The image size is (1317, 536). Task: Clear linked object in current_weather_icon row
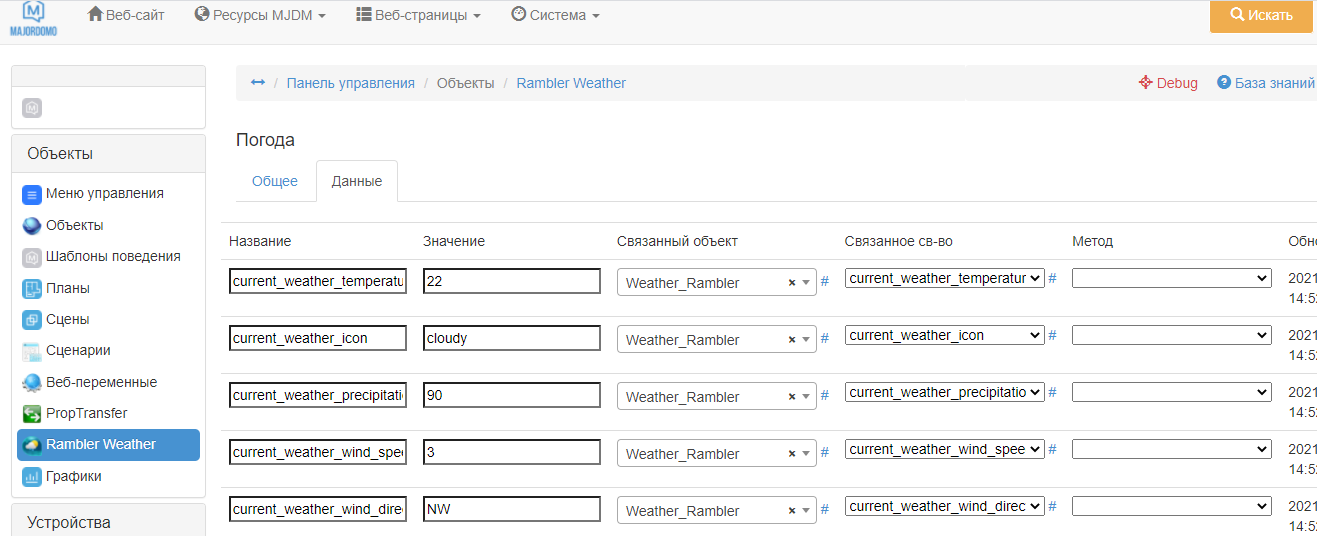[791, 340]
